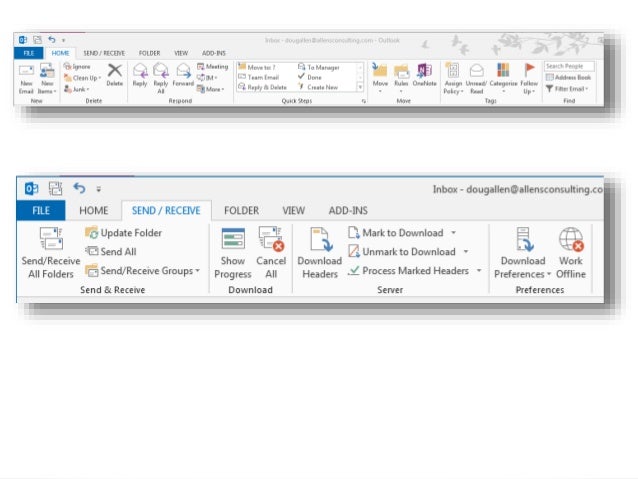Toggle Unread/Read
This screenshot has height=479, width=638.
click(476, 79)
